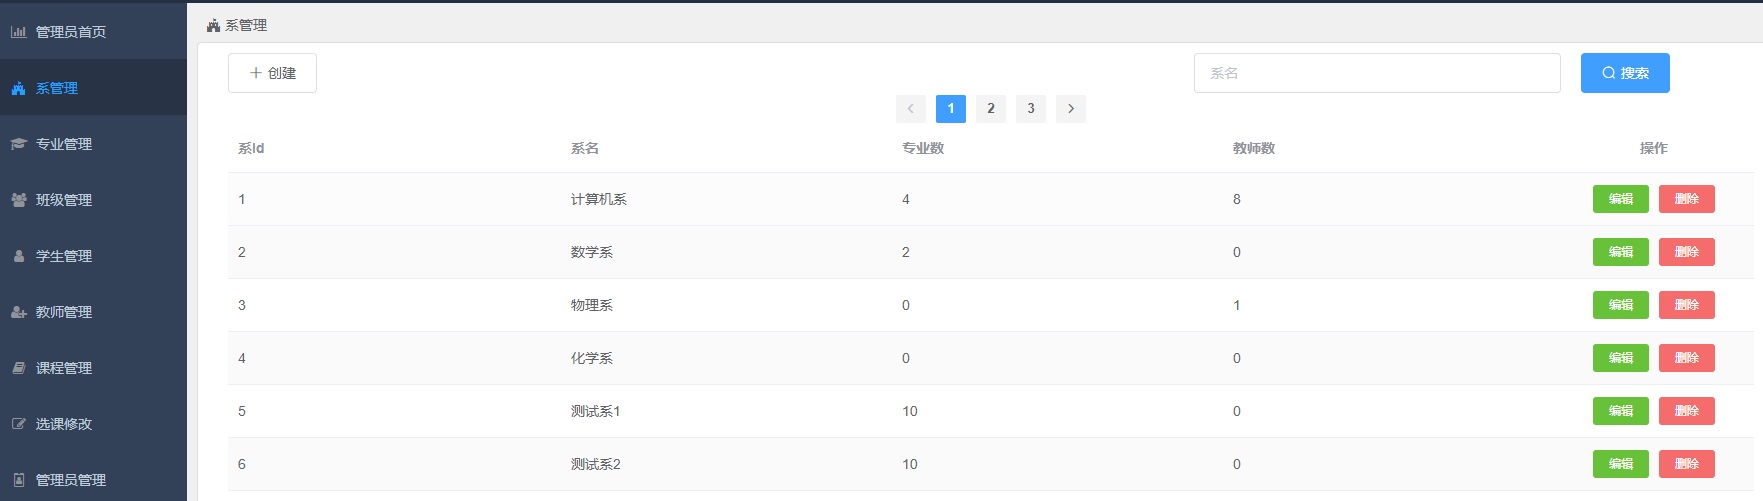Image resolution: width=1763 pixels, height=501 pixels.
Task: Click the person icon beside 学生管理
Action: tap(18, 256)
